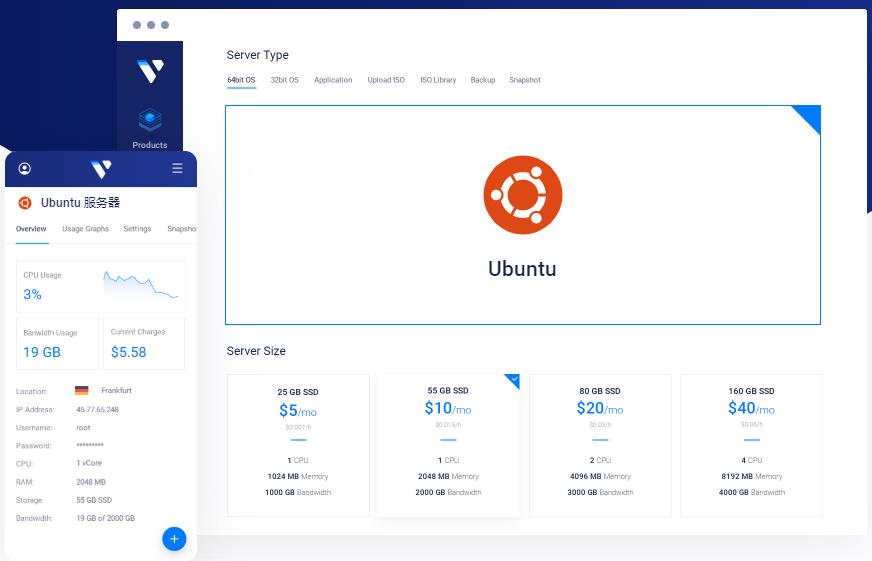Switch to the Application tab
872x561 pixels.
click(x=333, y=80)
